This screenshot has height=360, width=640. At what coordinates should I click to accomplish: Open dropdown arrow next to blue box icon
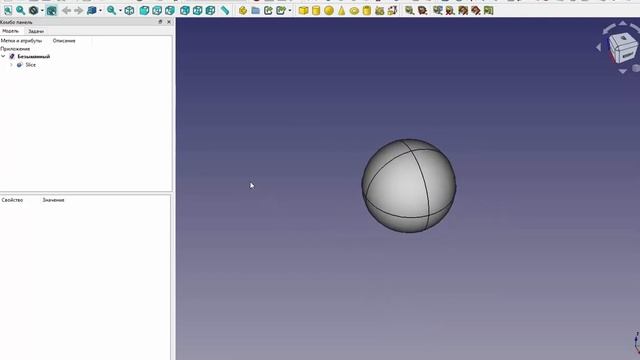(x=100, y=11)
